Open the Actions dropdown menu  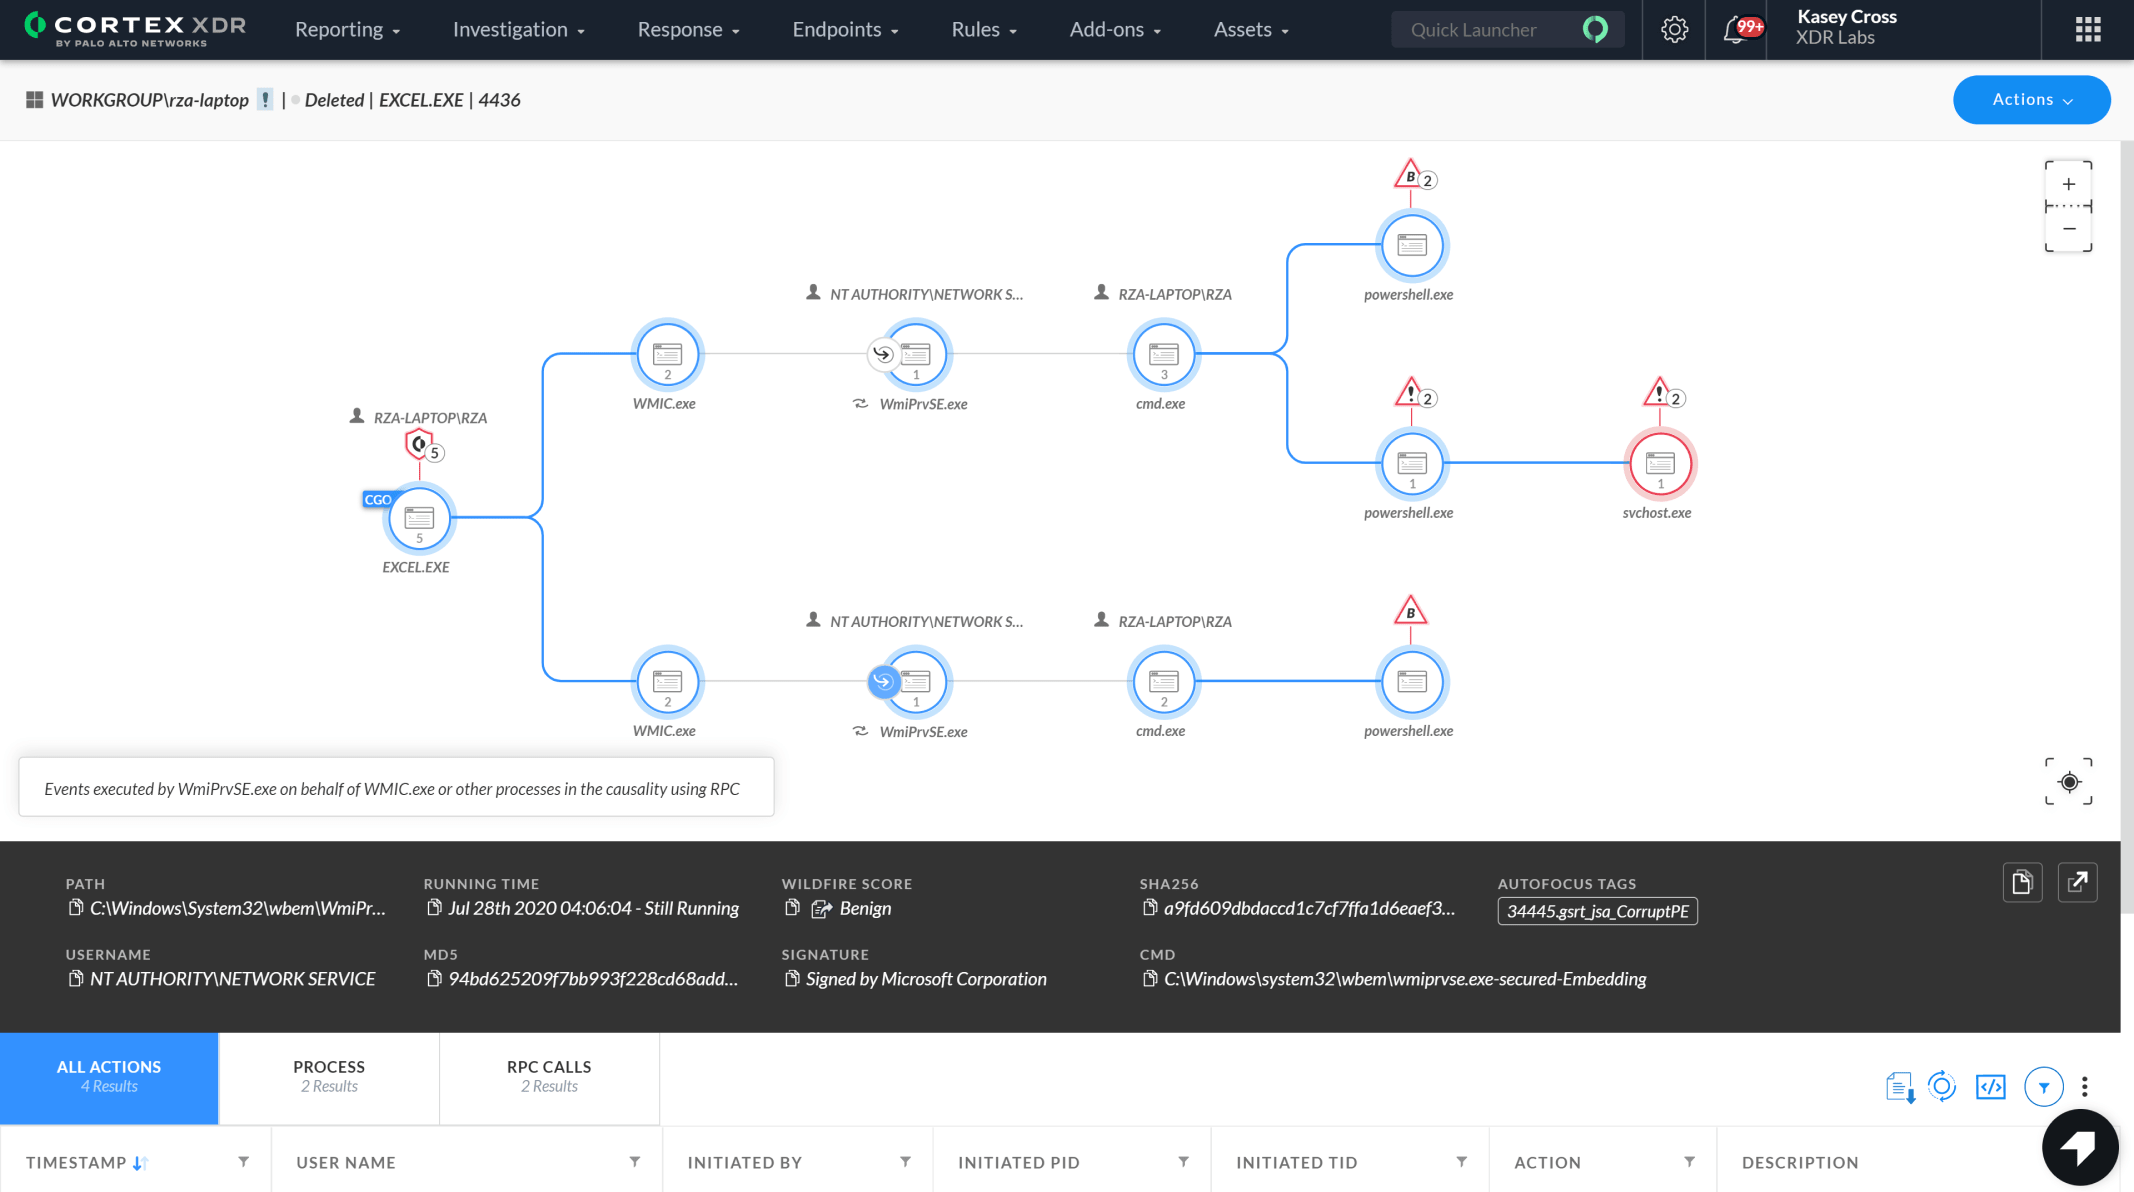coord(2031,100)
